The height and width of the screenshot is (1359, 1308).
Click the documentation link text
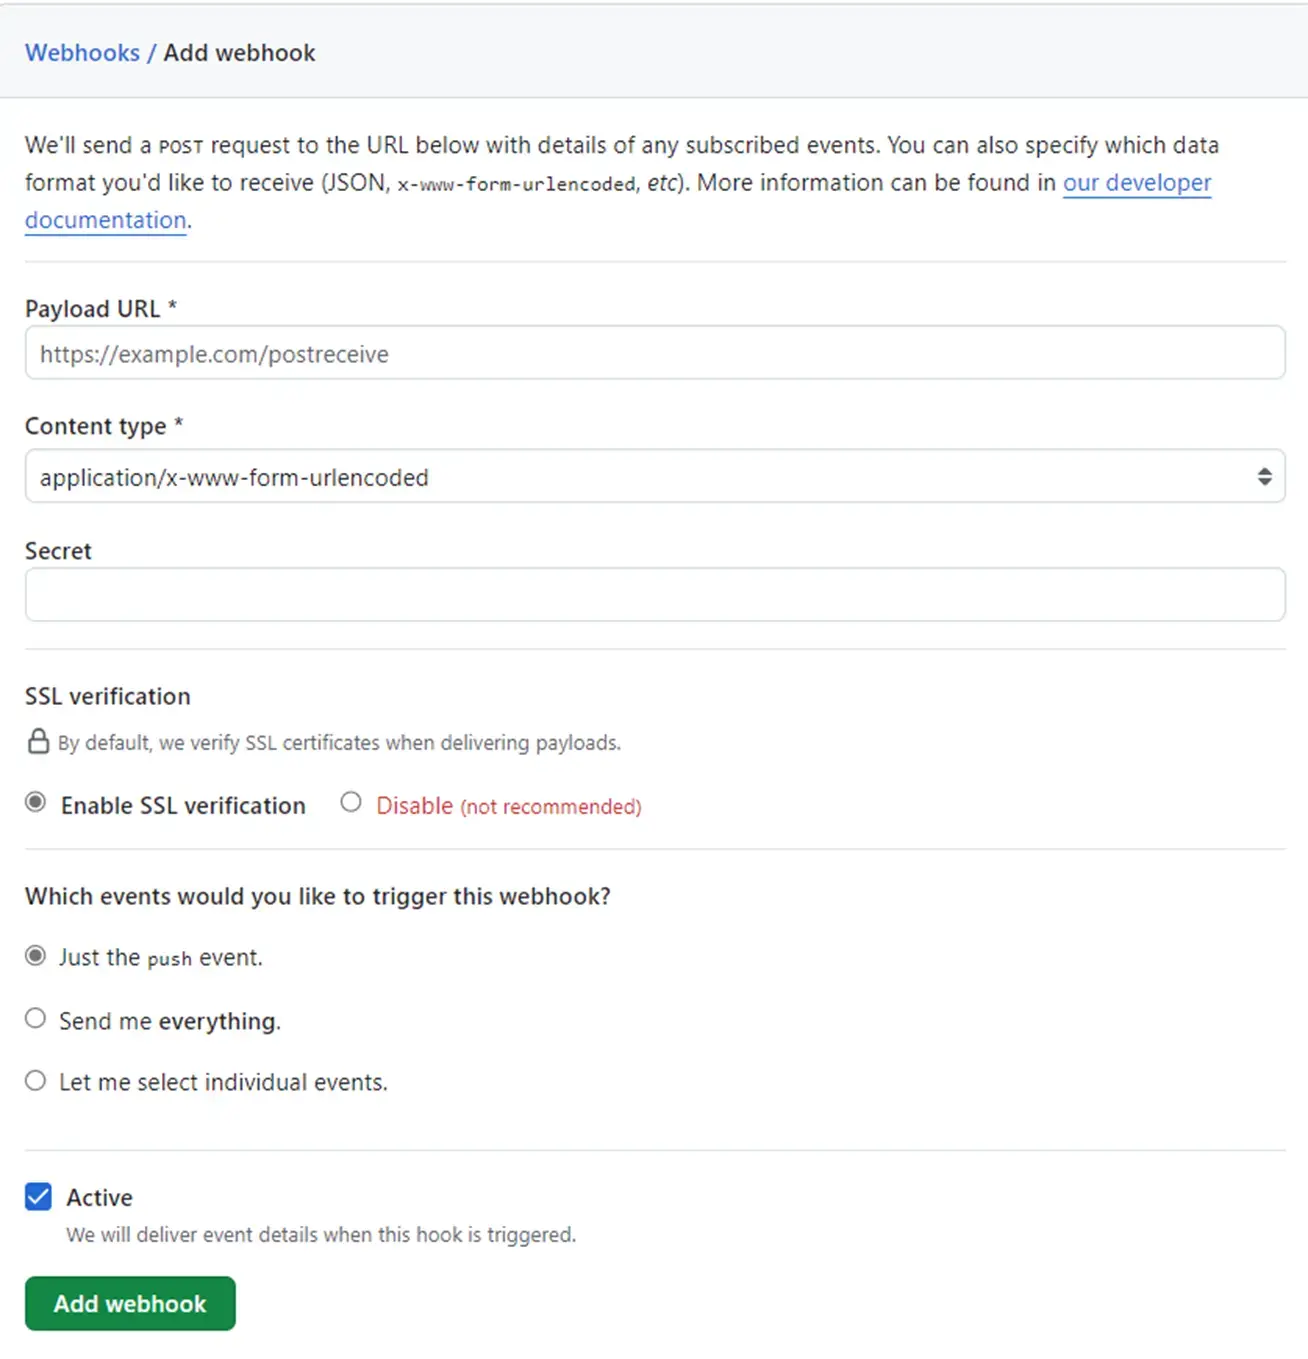coord(106,220)
